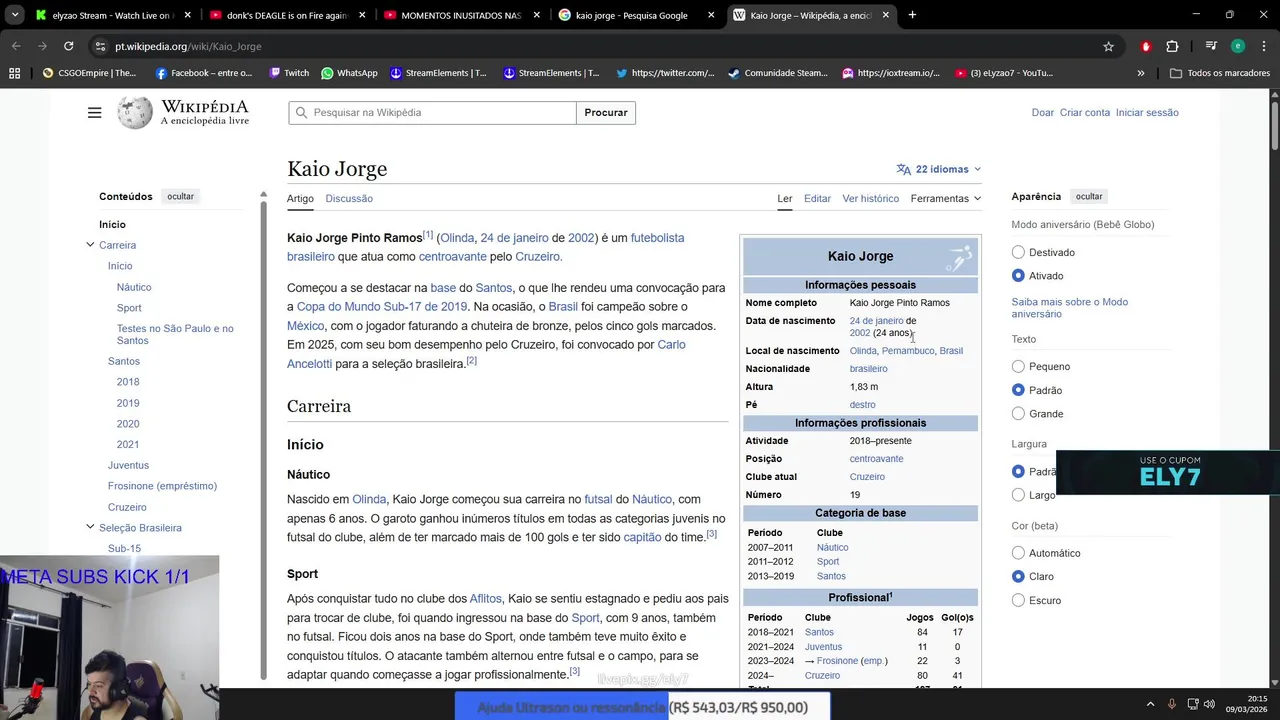Open the Olinda birthplace link in infobox
Screen dimensions: 1280x720
pyautogui.click(x=863, y=351)
